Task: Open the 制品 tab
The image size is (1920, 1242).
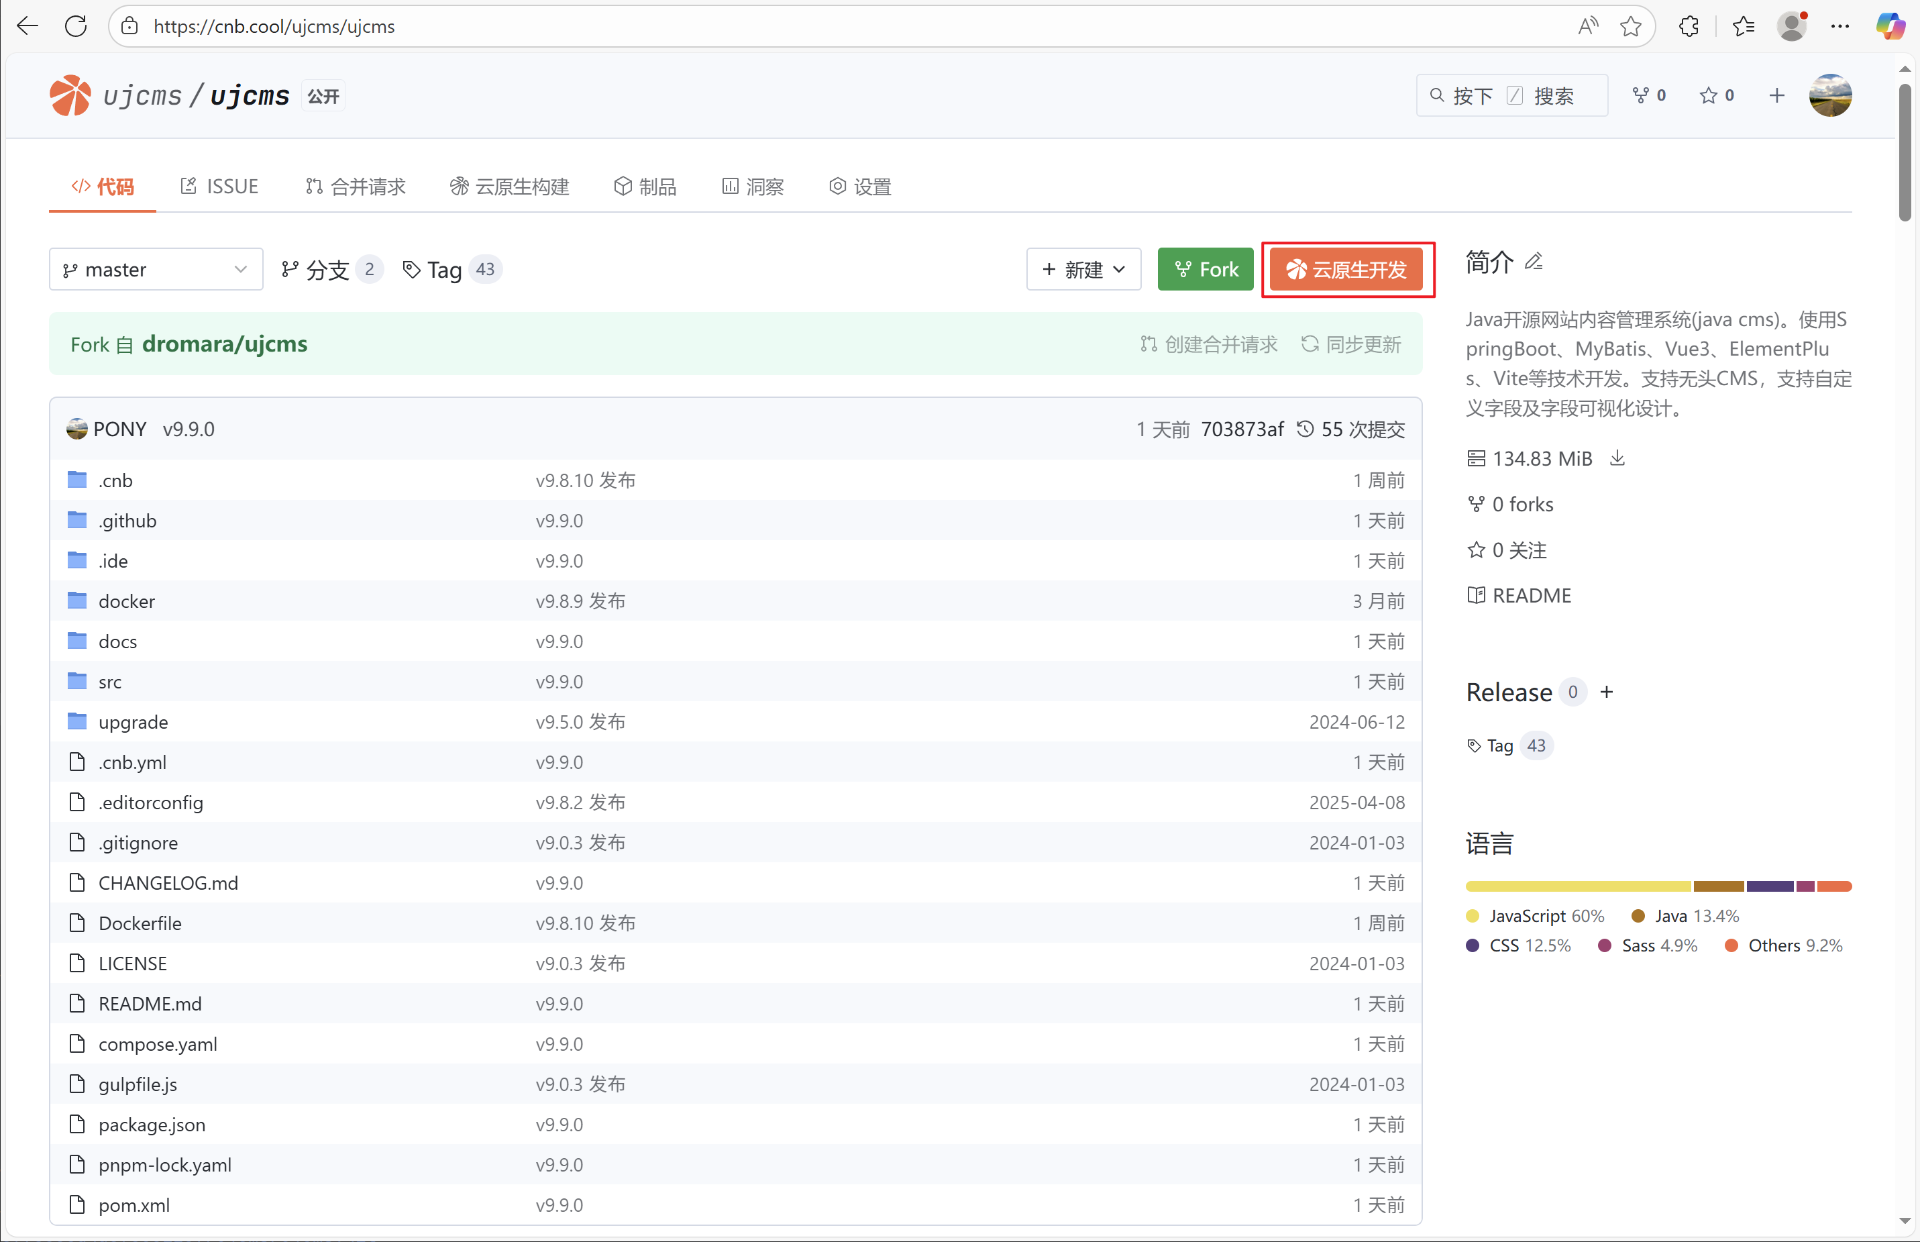Action: tap(645, 186)
